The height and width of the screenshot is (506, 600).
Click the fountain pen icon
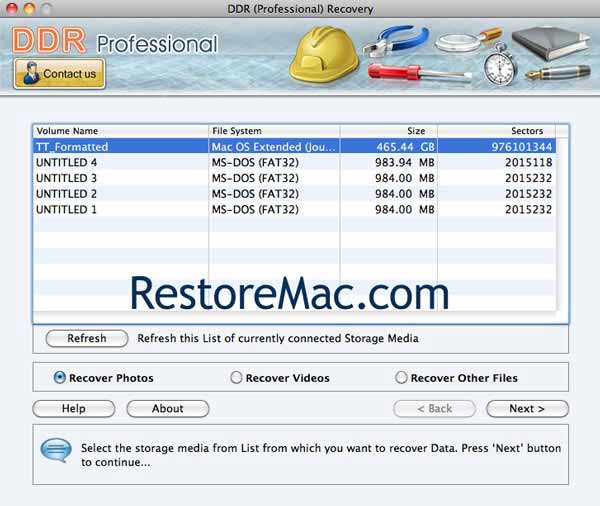point(558,72)
